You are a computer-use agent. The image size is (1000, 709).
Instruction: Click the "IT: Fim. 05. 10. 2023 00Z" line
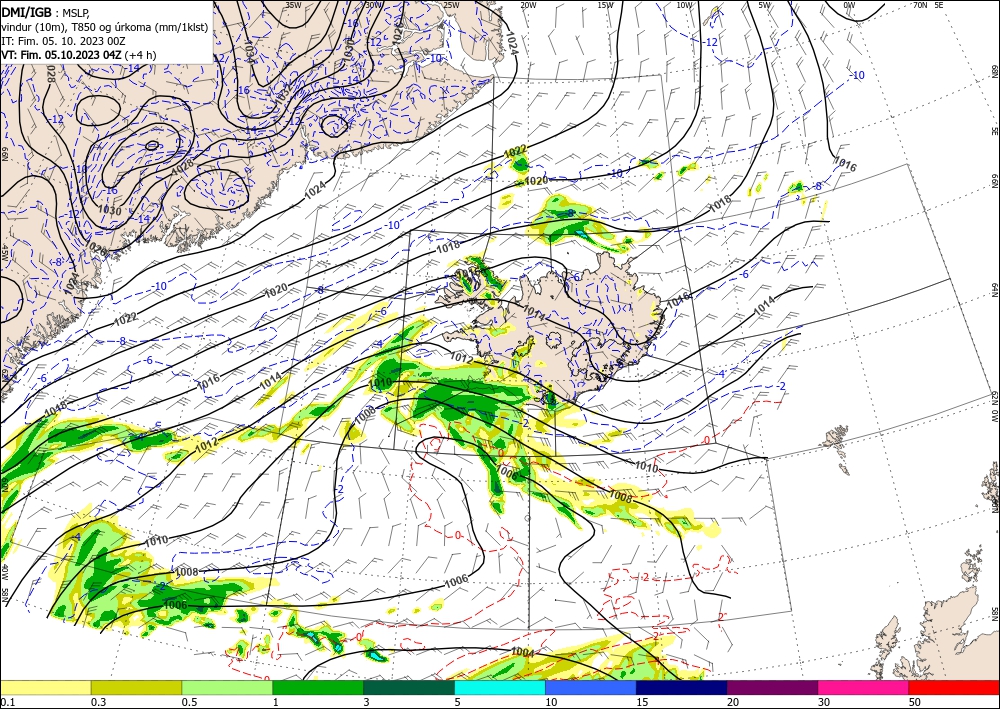(63, 41)
